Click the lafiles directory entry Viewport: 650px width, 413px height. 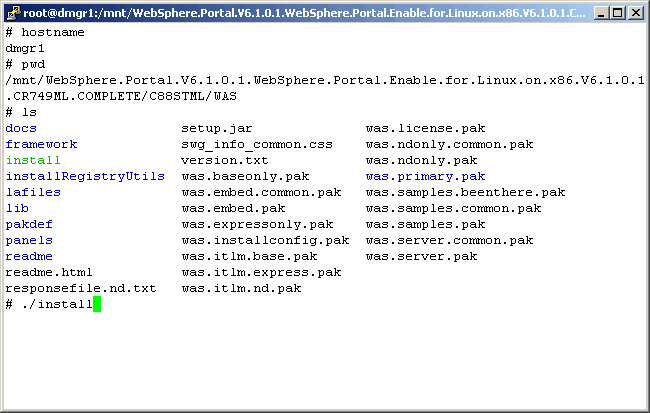(x=33, y=192)
